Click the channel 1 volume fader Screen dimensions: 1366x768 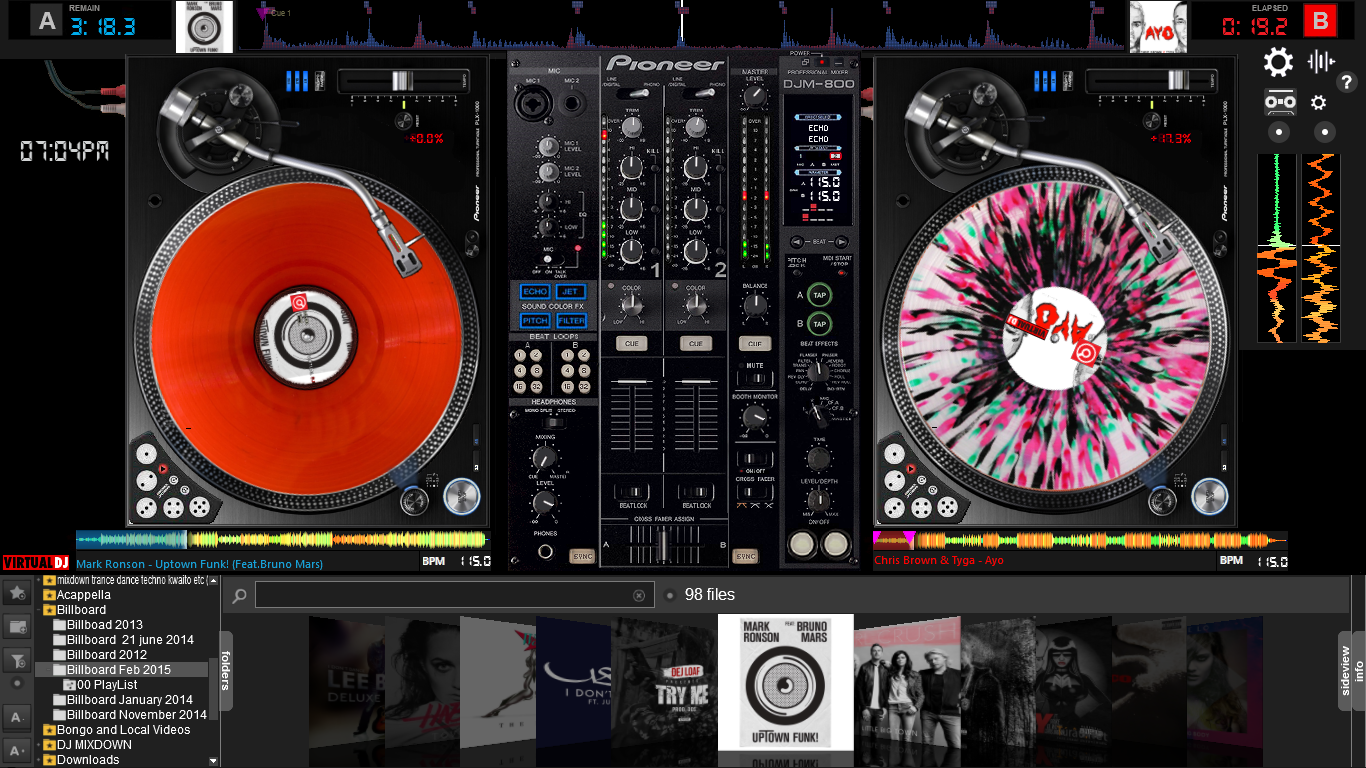[x=631, y=383]
